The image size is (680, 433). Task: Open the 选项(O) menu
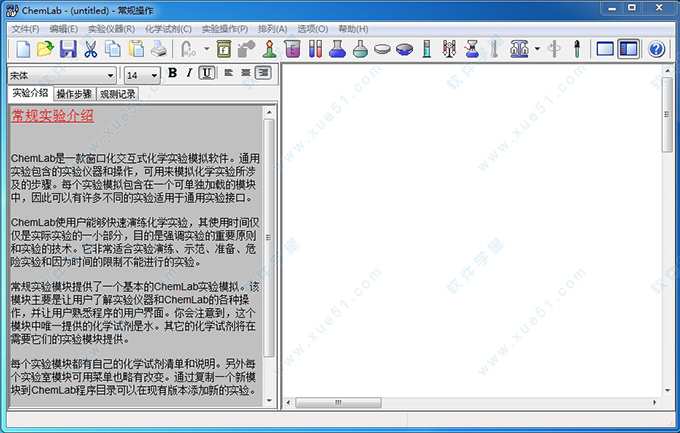(312, 29)
